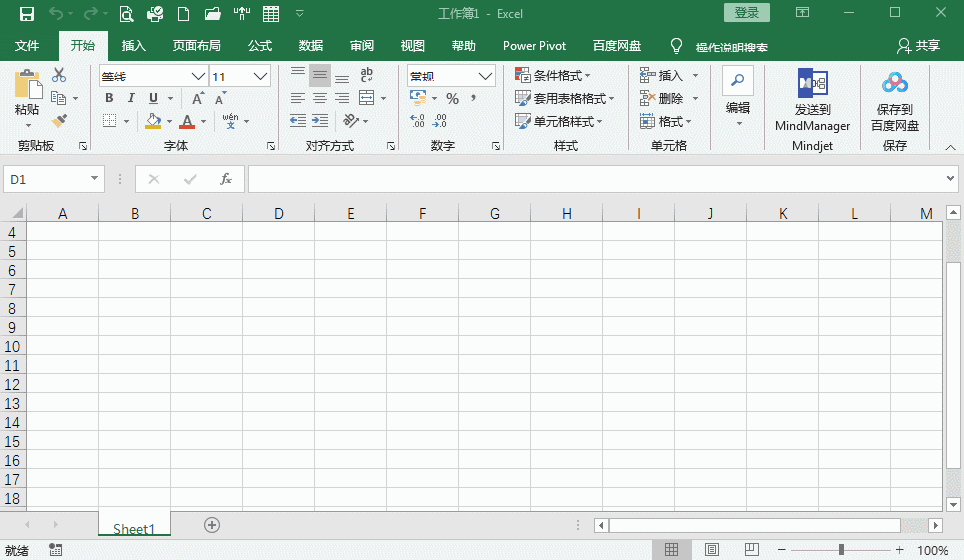Align text left
This screenshot has height=560, width=964.
[298, 98]
